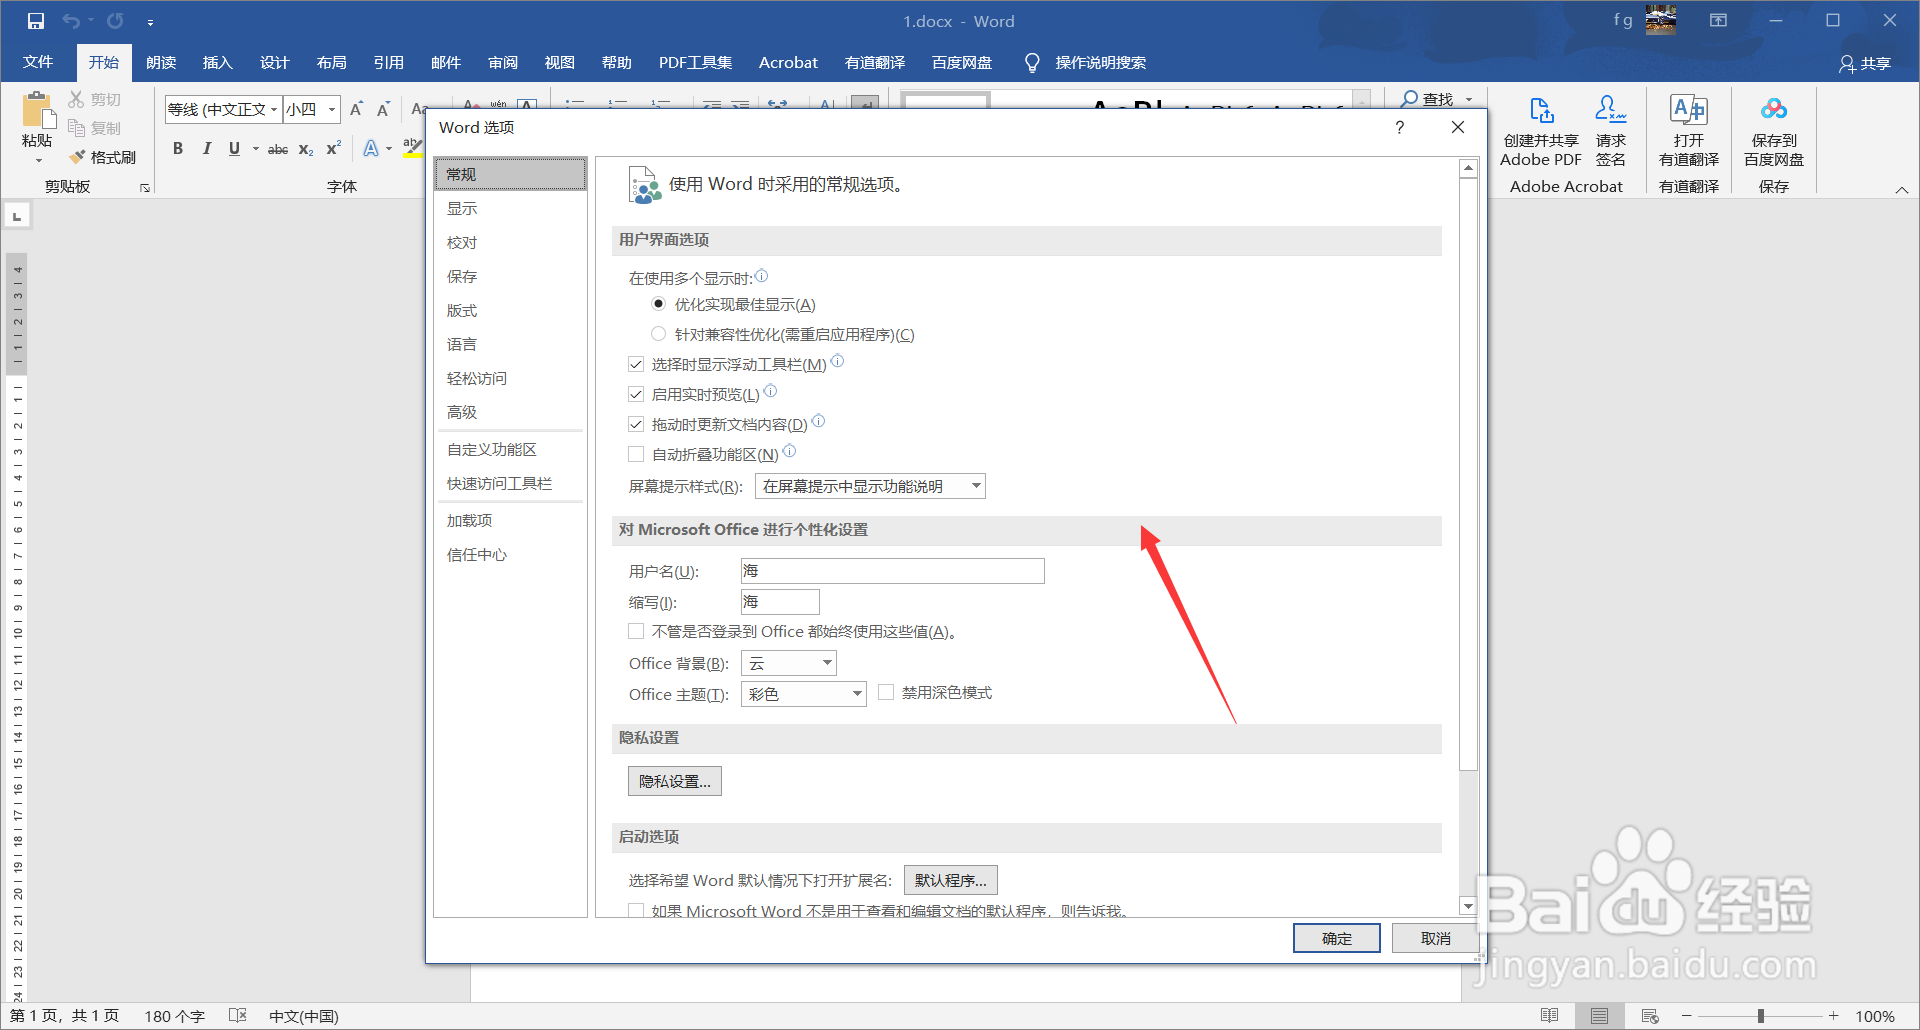1920x1030 pixels.
Task: Toggle 启用实时预览 checkbox
Action: pyautogui.click(x=636, y=394)
